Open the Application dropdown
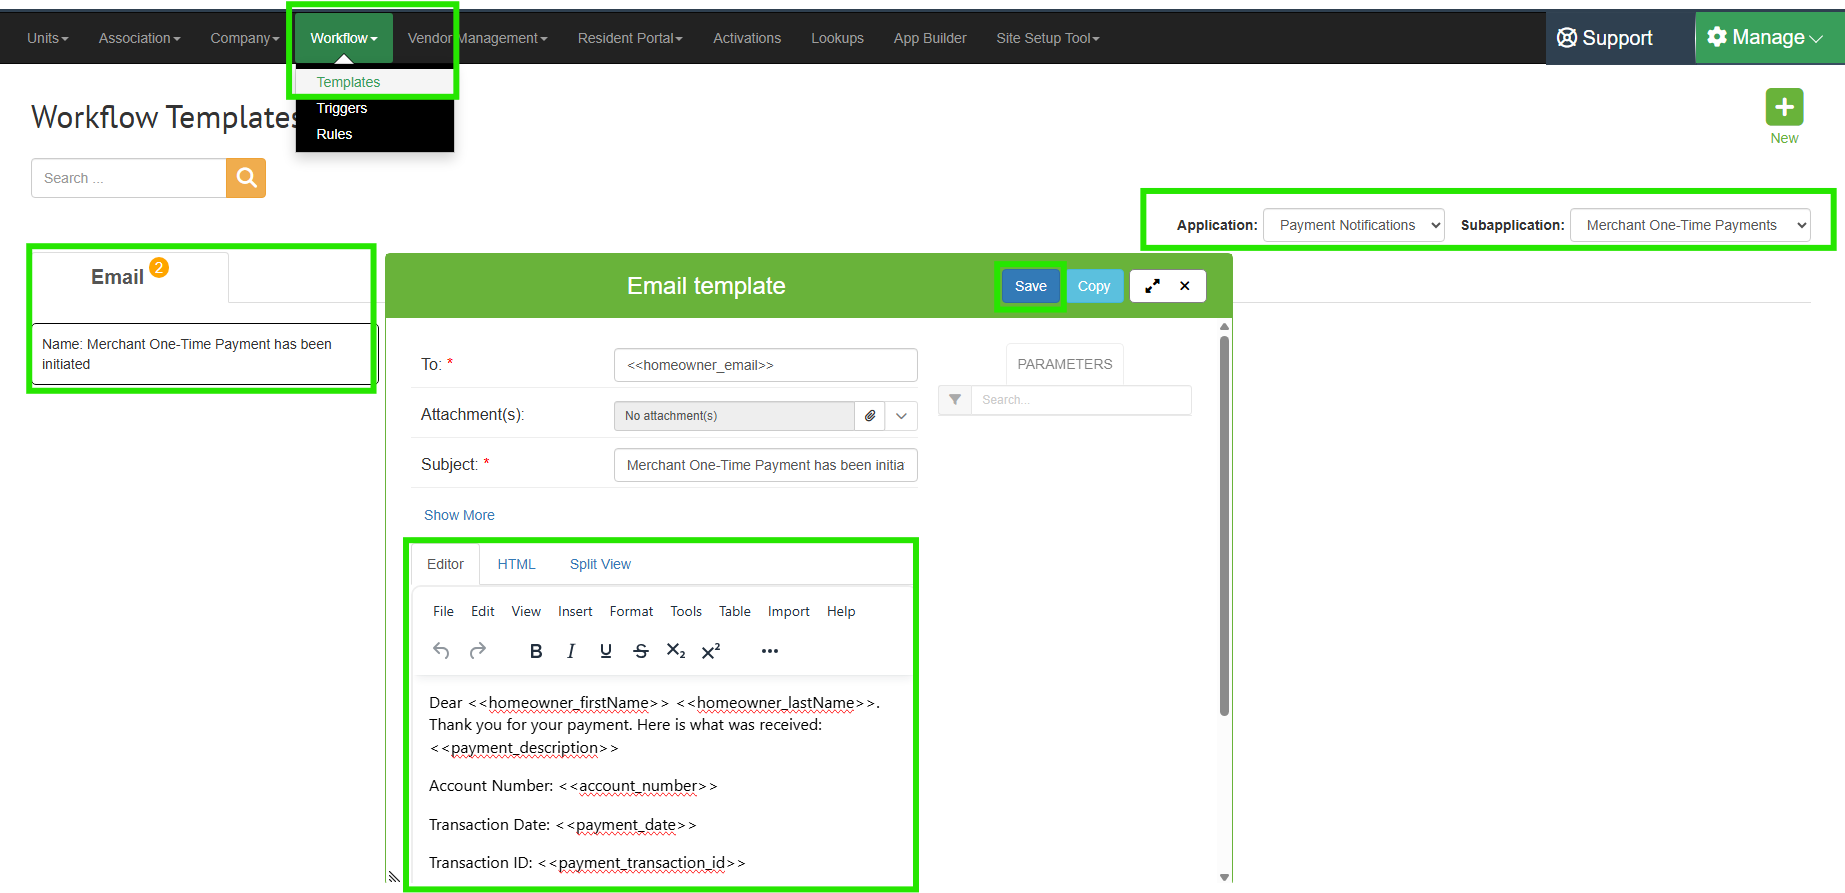The height and width of the screenshot is (893, 1845). click(1353, 225)
